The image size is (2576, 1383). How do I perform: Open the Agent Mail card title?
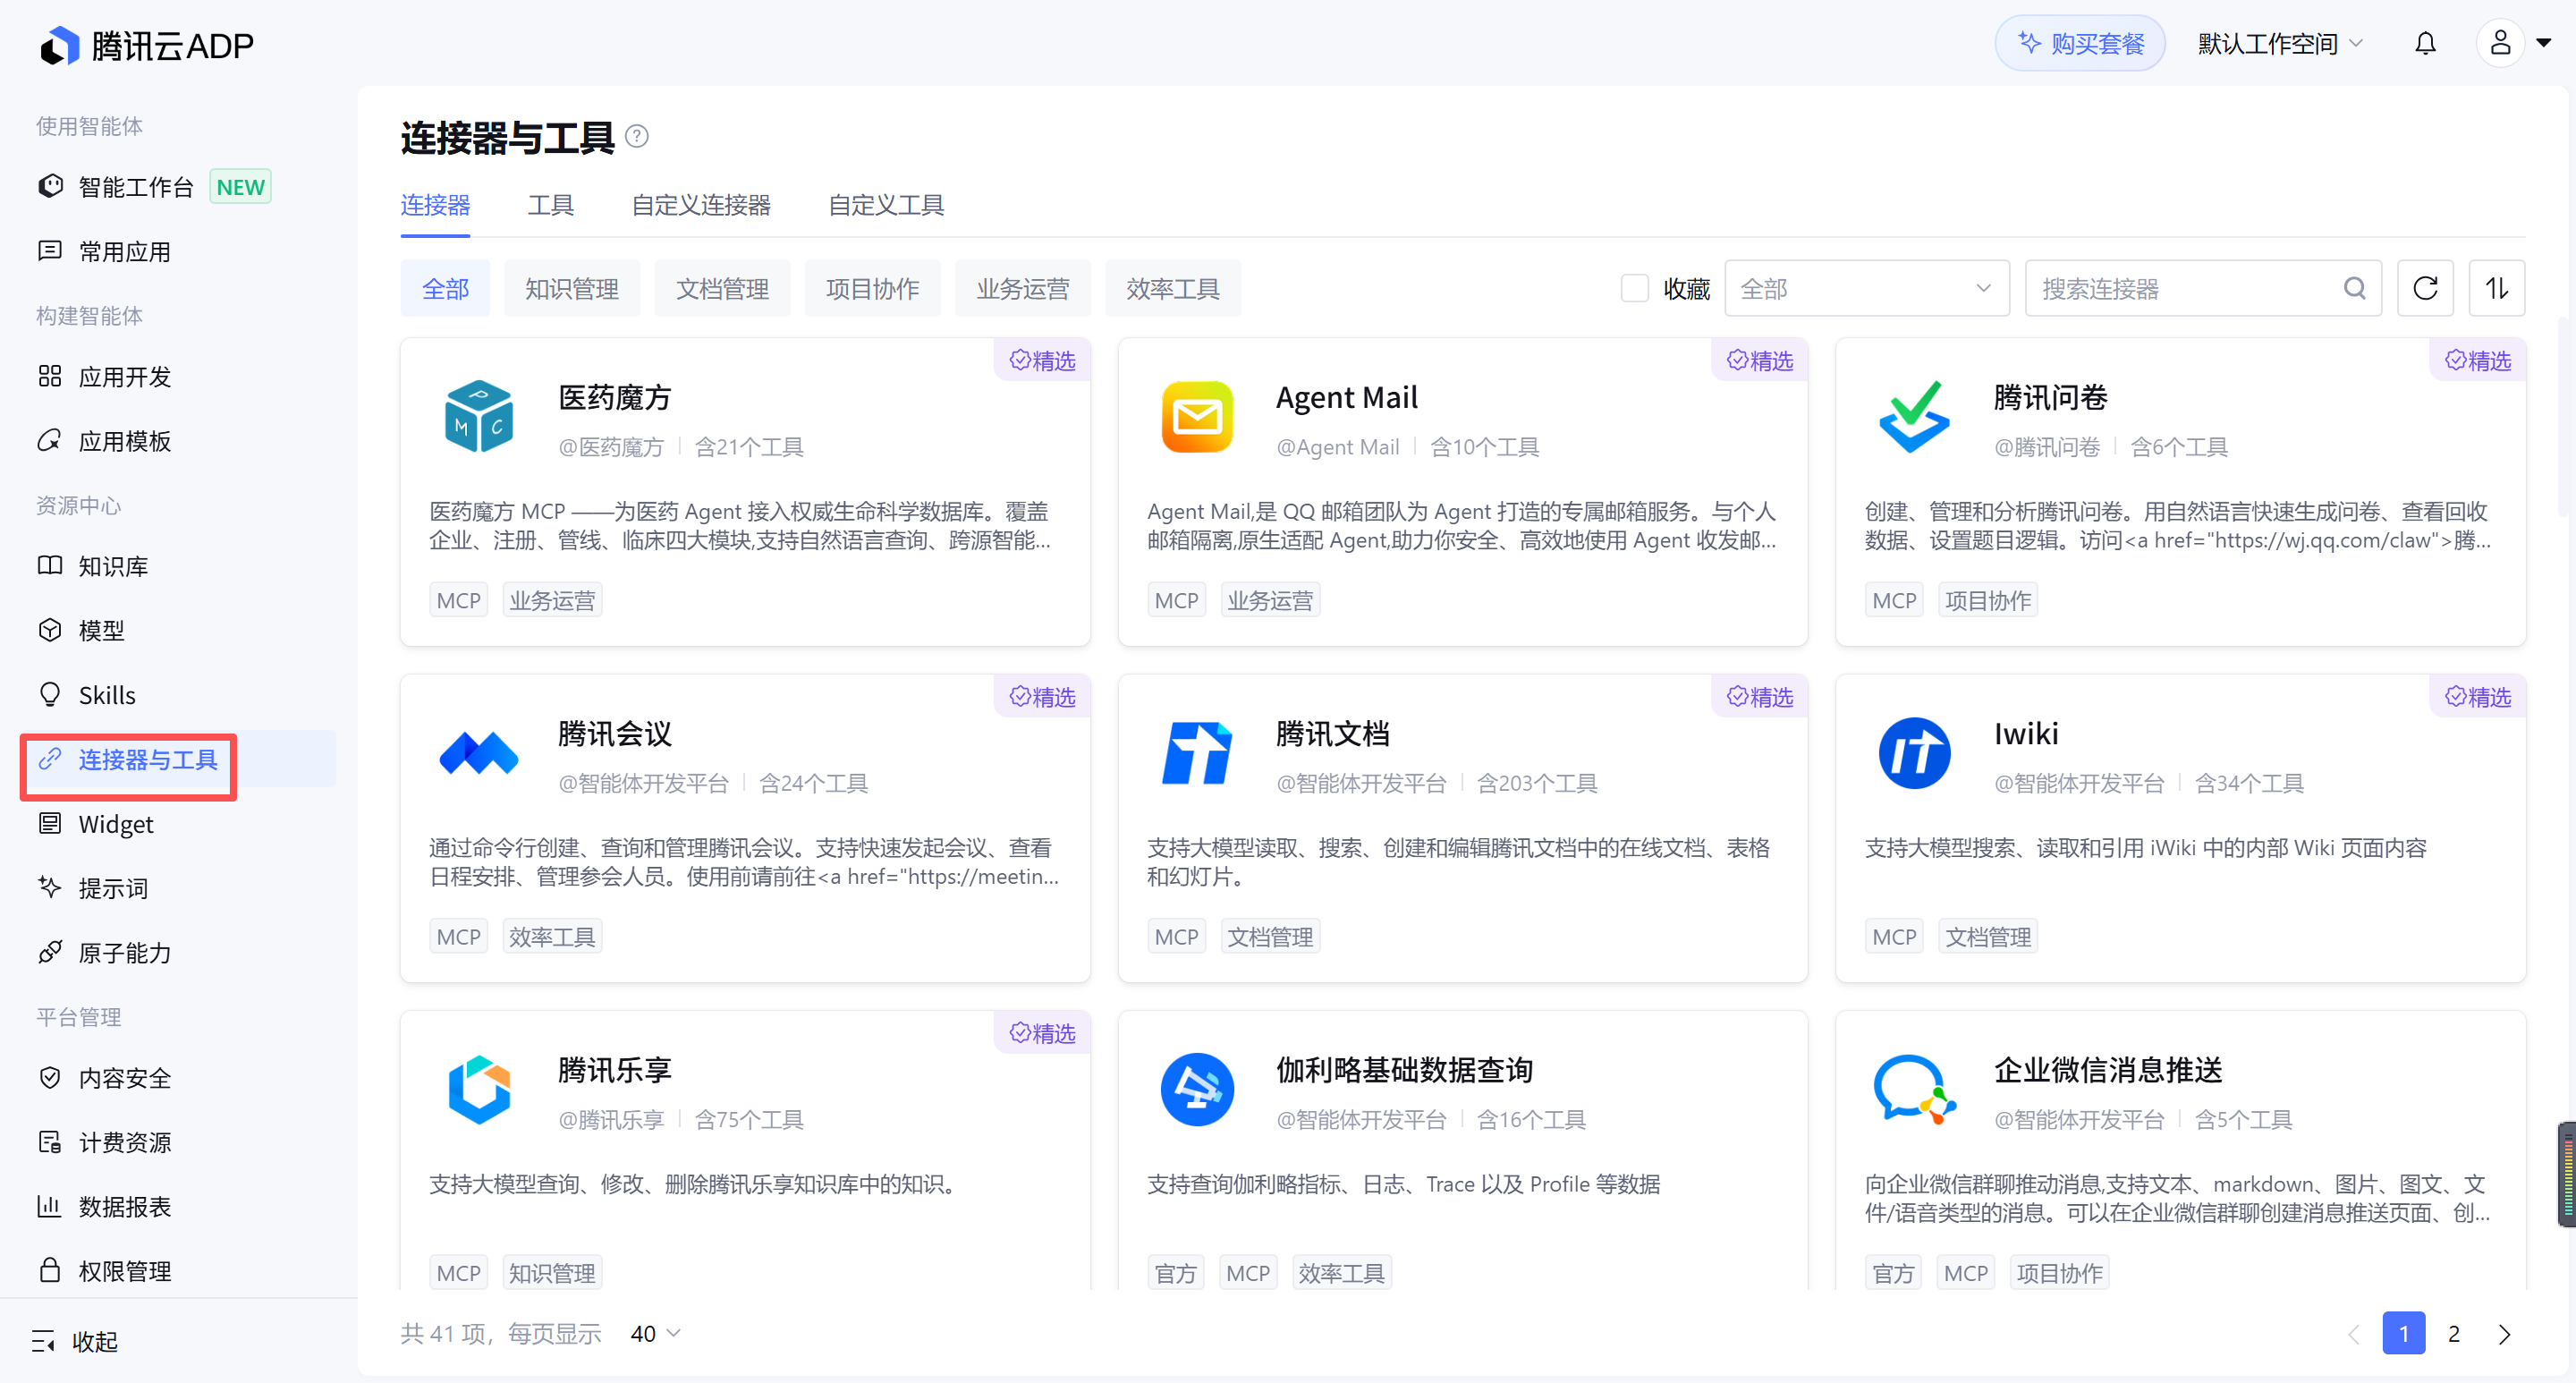pos(1346,398)
